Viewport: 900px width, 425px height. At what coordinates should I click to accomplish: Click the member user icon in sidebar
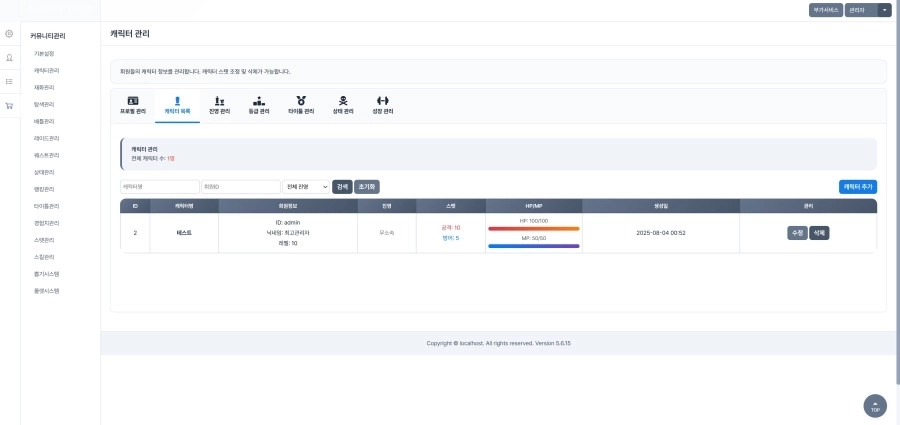click(x=9, y=58)
